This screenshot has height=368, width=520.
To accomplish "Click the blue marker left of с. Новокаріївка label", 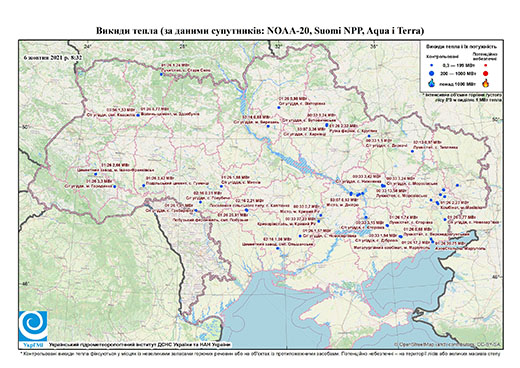I will tap(300, 236).
